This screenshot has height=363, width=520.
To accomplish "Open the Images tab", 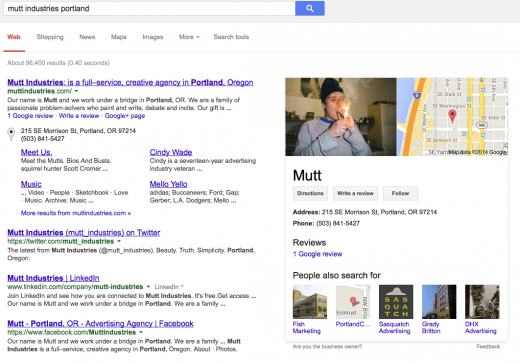I will [153, 37].
